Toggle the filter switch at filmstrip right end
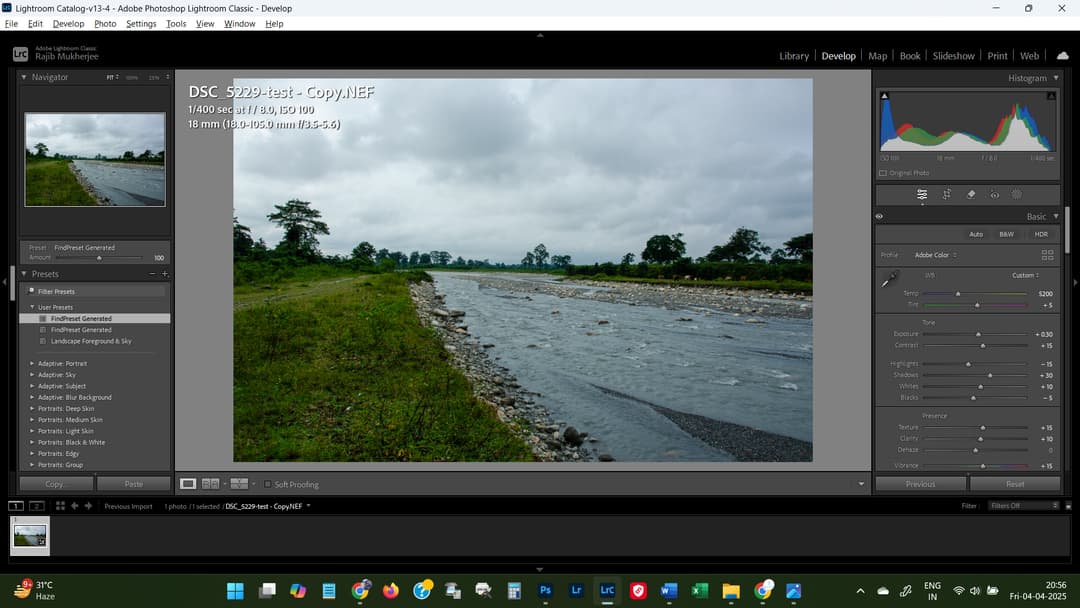1080x608 pixels. click(x=1068, y=506)
